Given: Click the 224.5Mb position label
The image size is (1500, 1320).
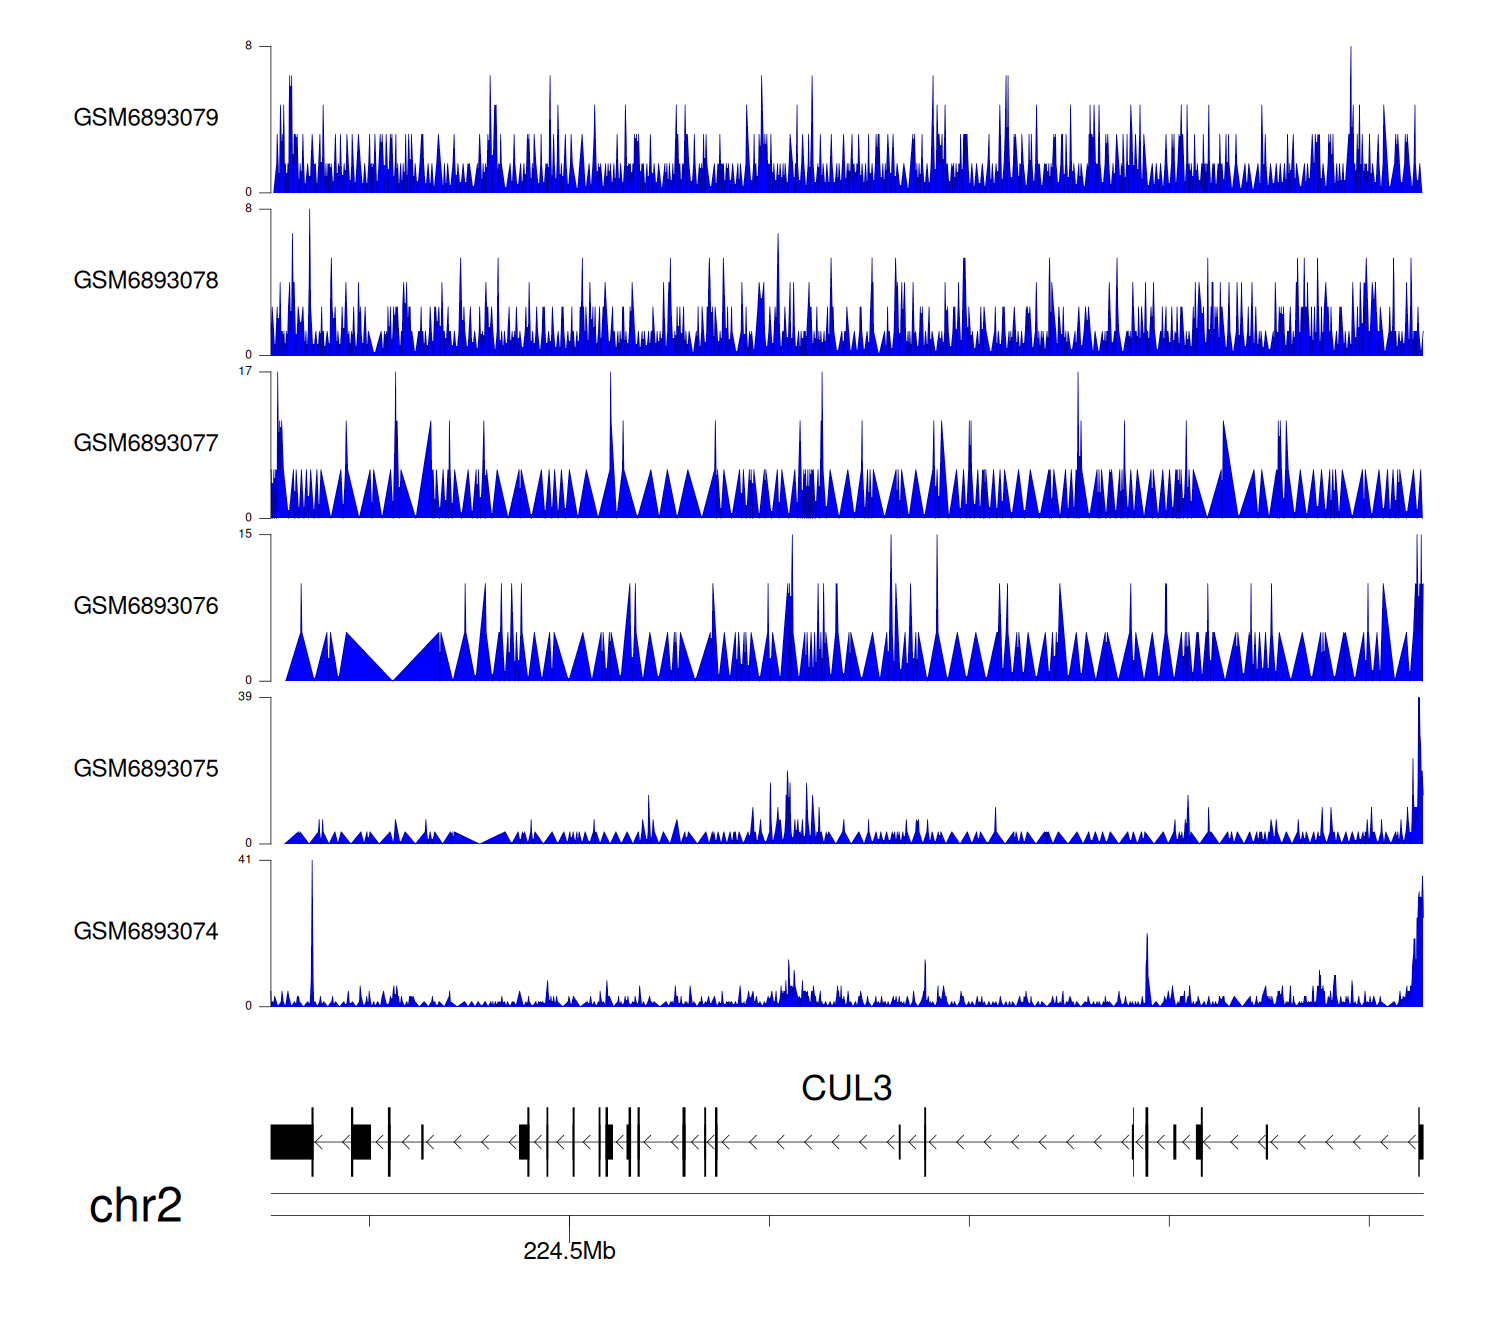Looking at the screenshot, I should click(x=569, y=1251).
